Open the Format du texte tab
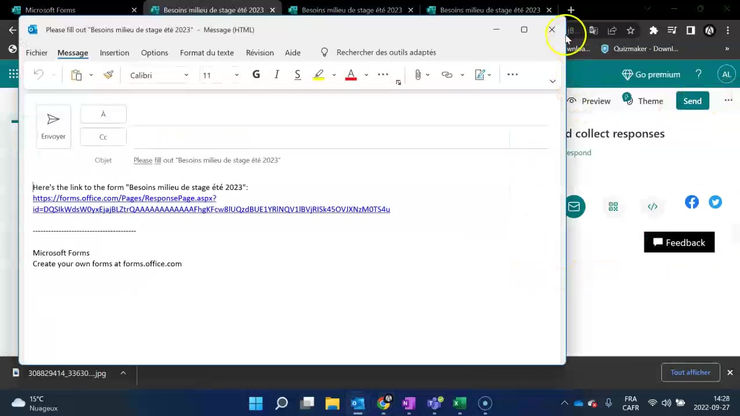Viewport: 740px width, 416px height. coord(207,52)
